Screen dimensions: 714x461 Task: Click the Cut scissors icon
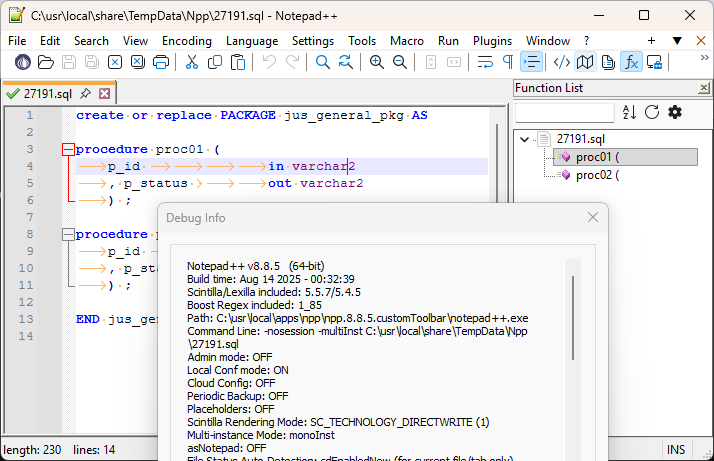191,62
